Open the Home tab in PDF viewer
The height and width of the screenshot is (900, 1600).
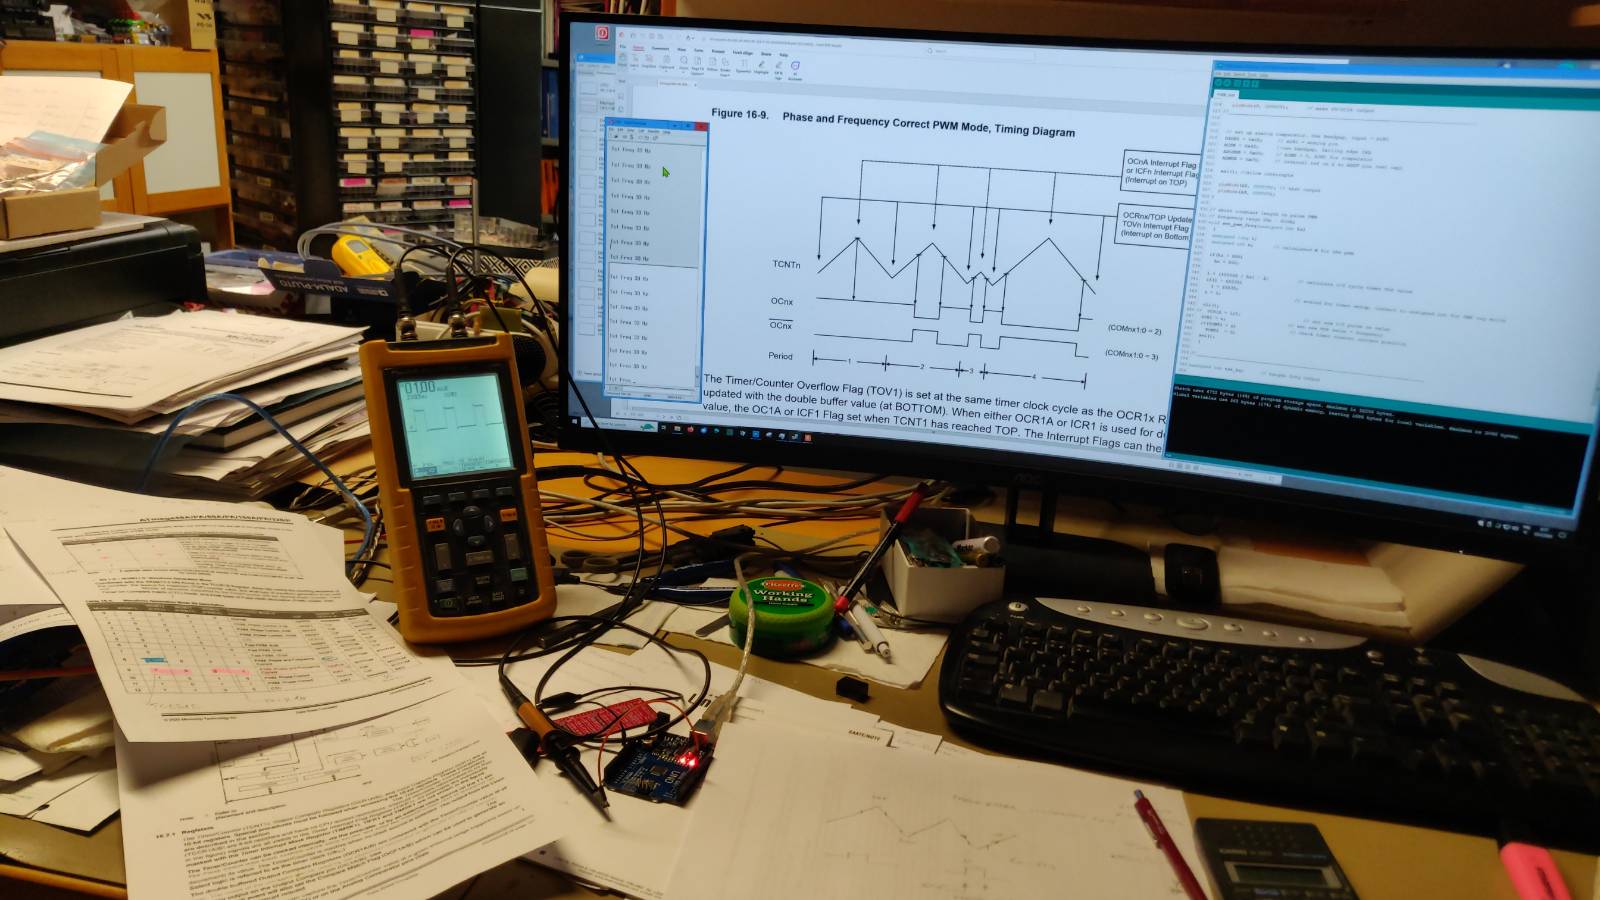(638, 47)
